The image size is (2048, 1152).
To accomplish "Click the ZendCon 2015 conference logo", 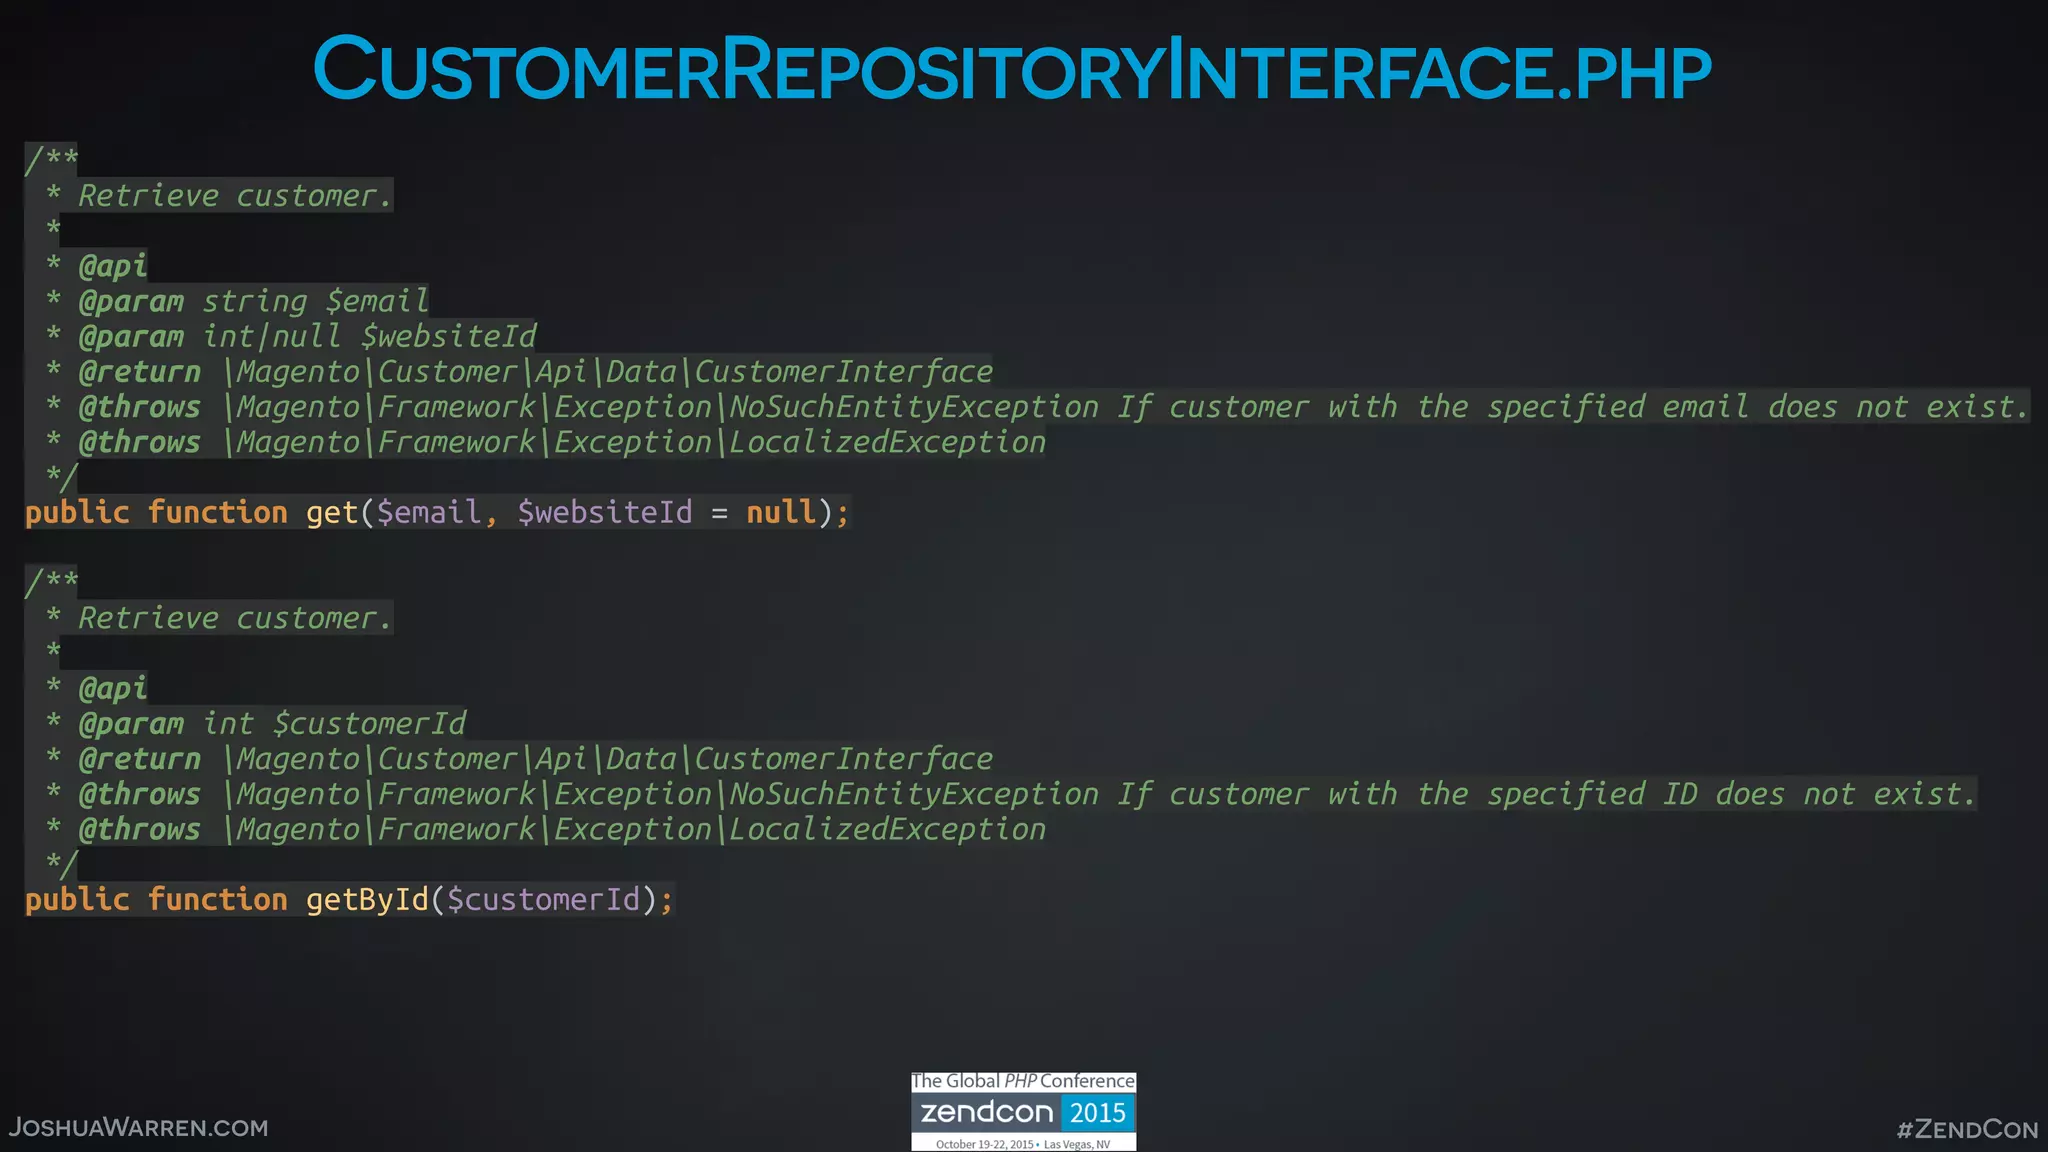I will [x=1023, y=1111].
